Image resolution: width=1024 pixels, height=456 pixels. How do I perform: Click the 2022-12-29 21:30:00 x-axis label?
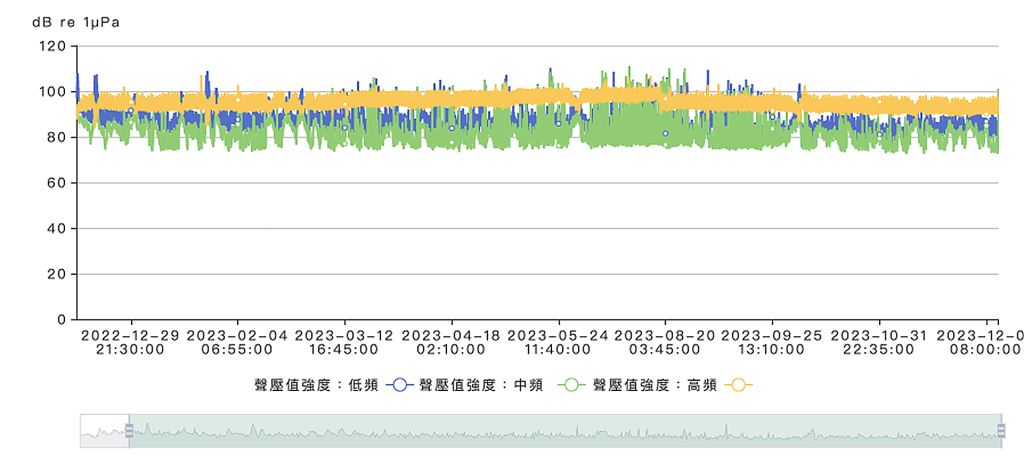(x=130, y=342)
